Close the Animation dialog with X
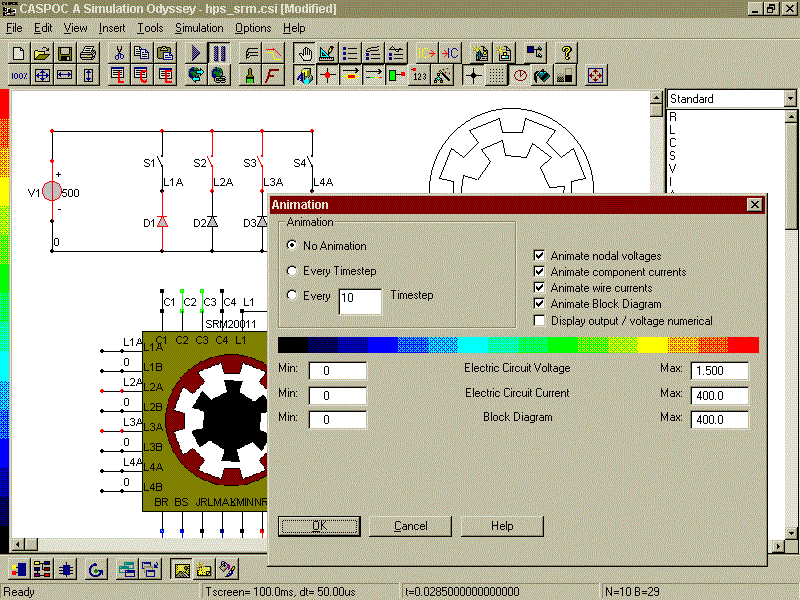Screen dimensions: 800x600 pyautogui.click(x=755, y=205)
